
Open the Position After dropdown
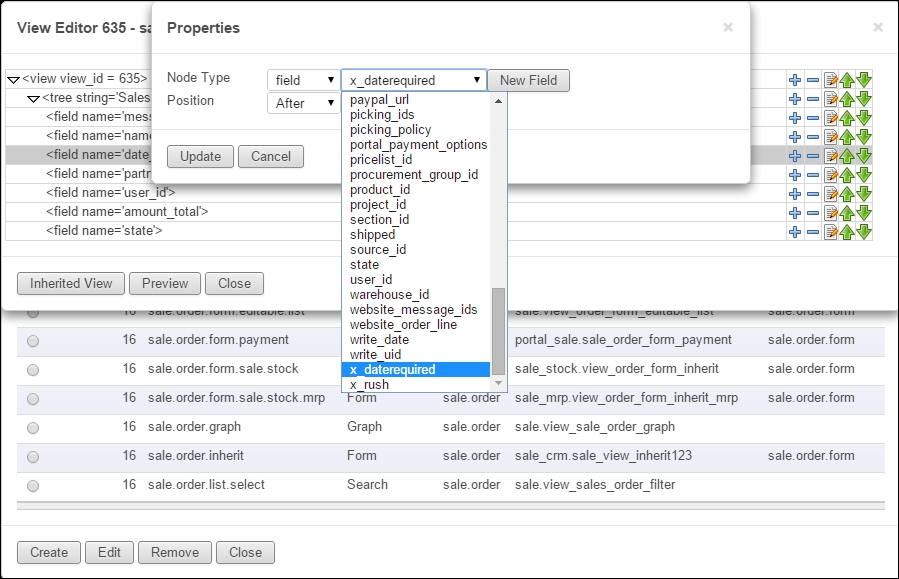[x=303, y=103]
